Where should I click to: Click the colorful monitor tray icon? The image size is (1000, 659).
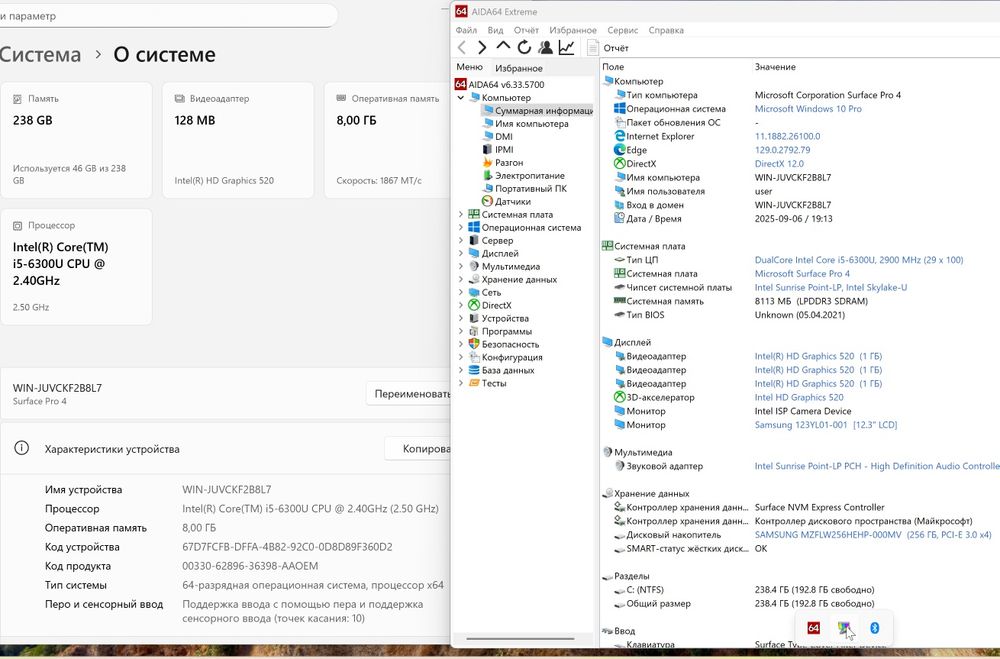(x=844, y=628)
